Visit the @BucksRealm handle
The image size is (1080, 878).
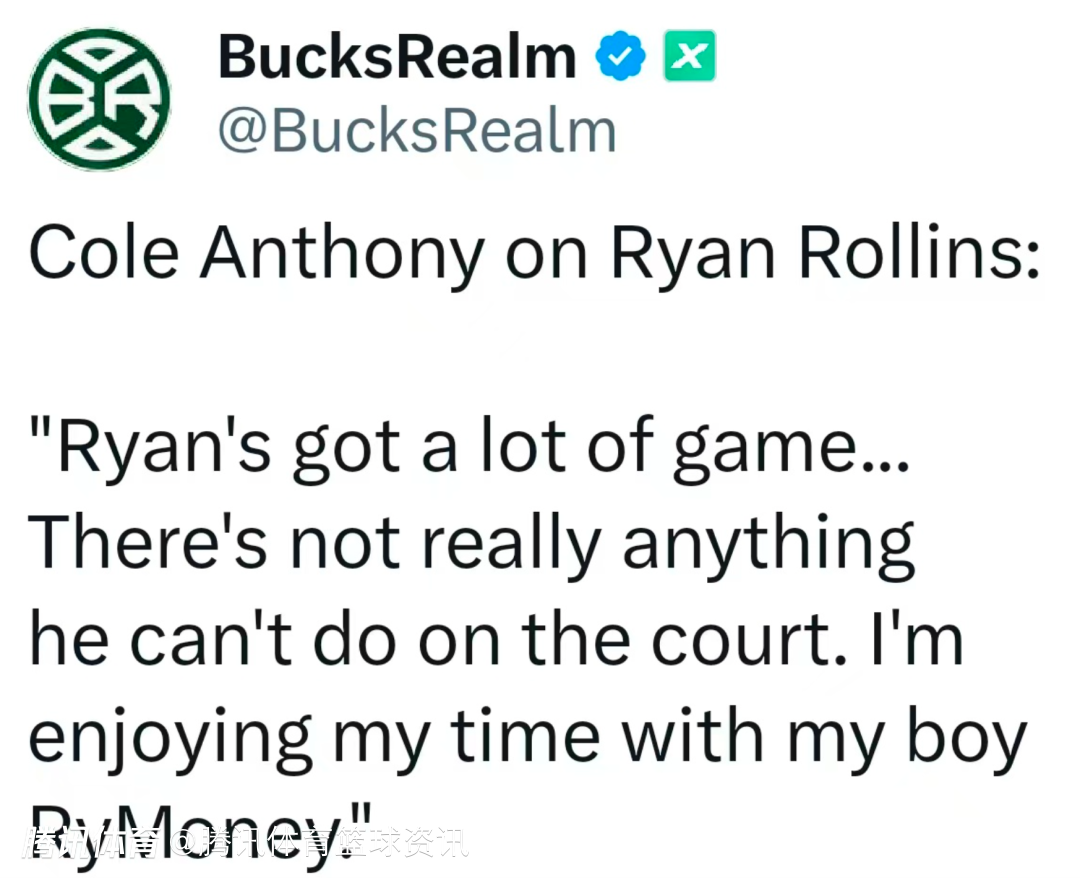coord(417,132)
